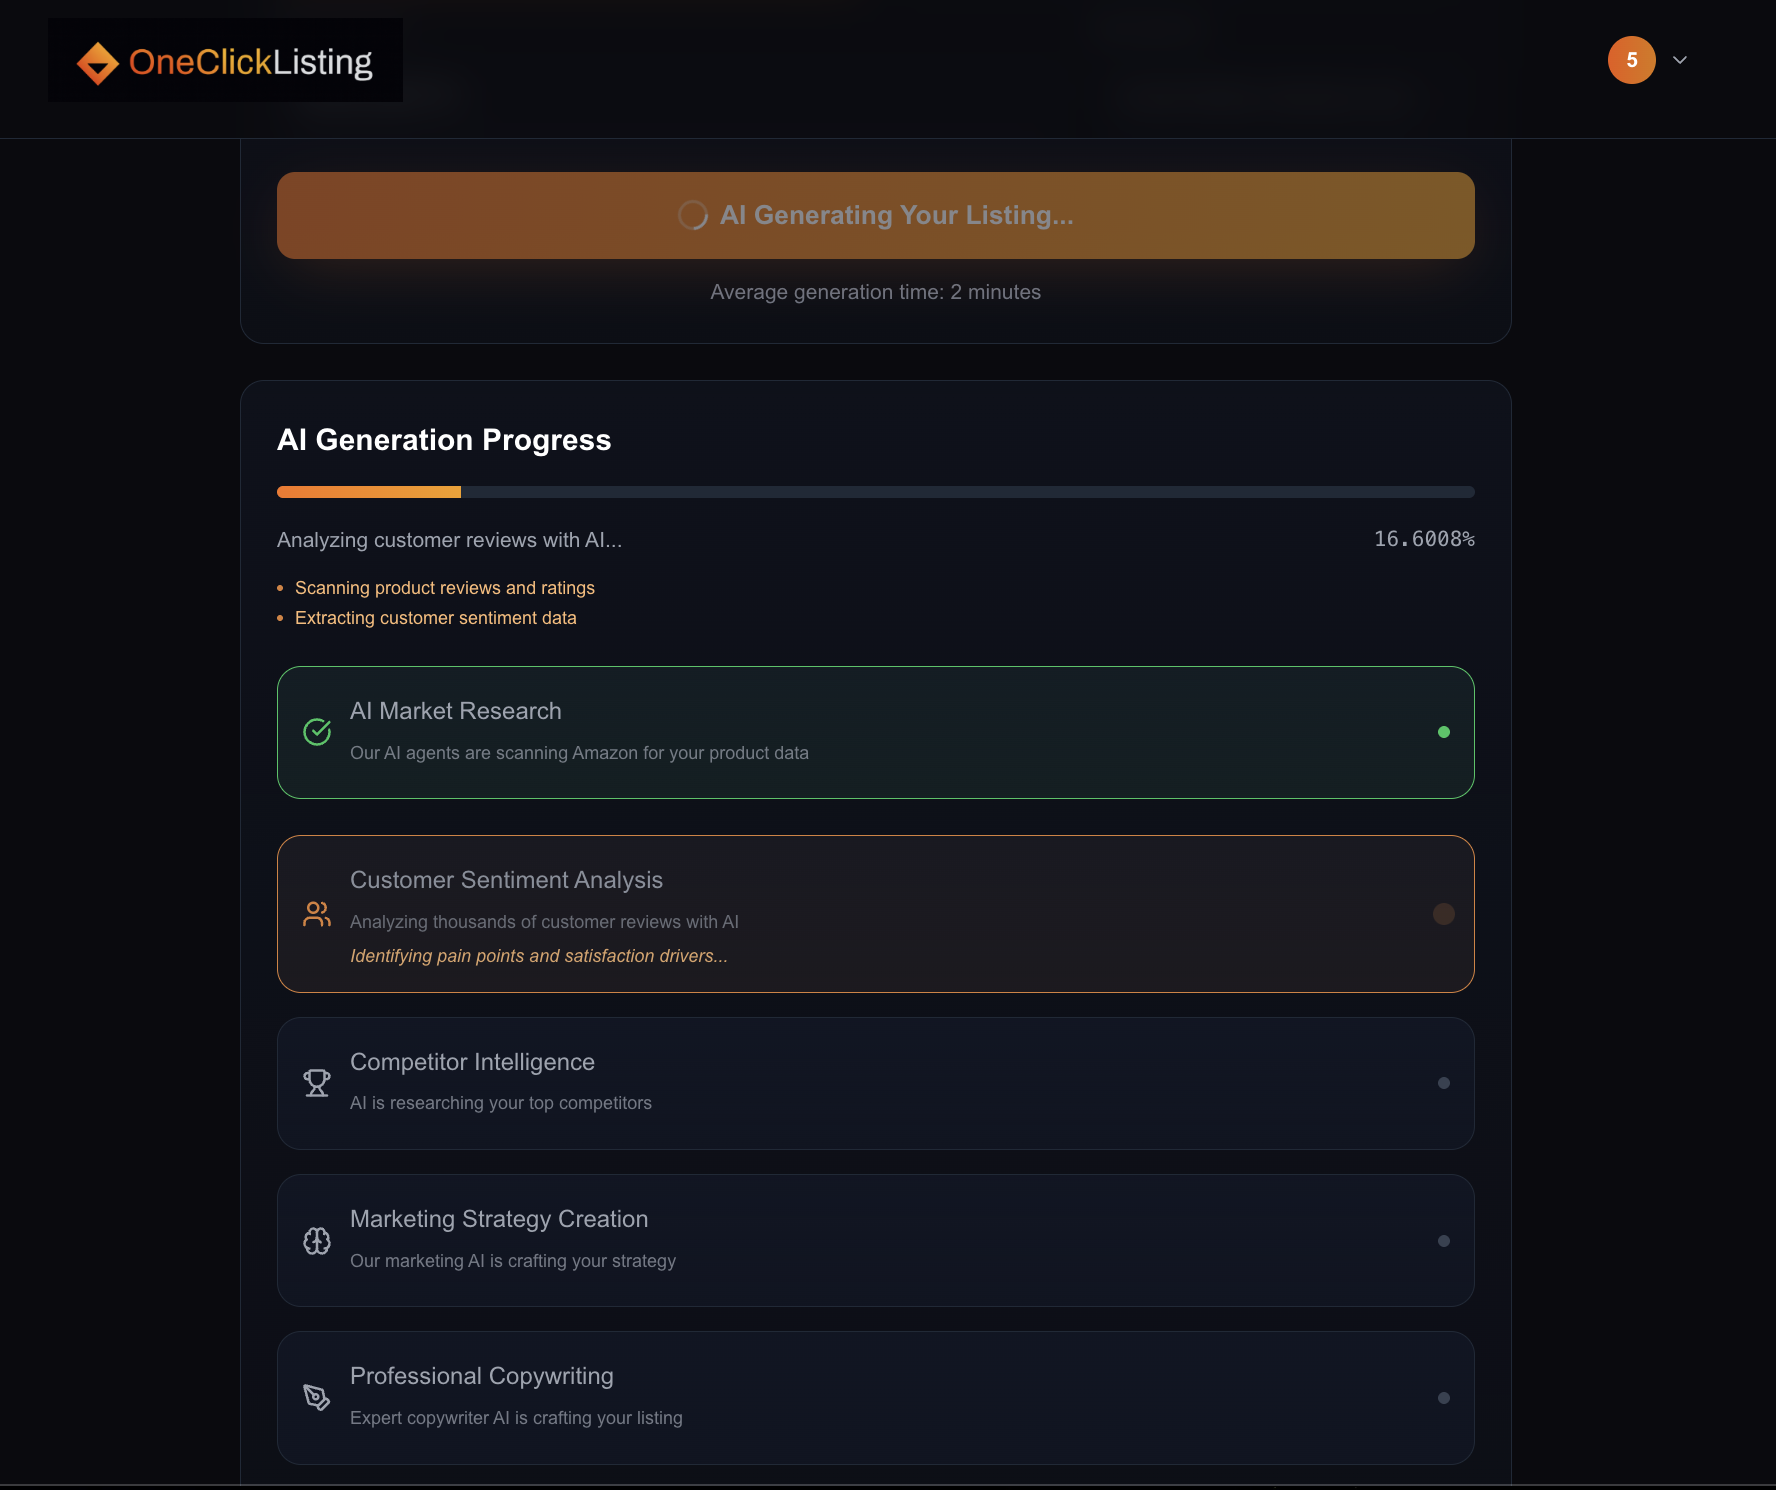Click the pen icon for Professional Copywriting
The image size is (1776, 1490).
click(x=317, y=1398)
